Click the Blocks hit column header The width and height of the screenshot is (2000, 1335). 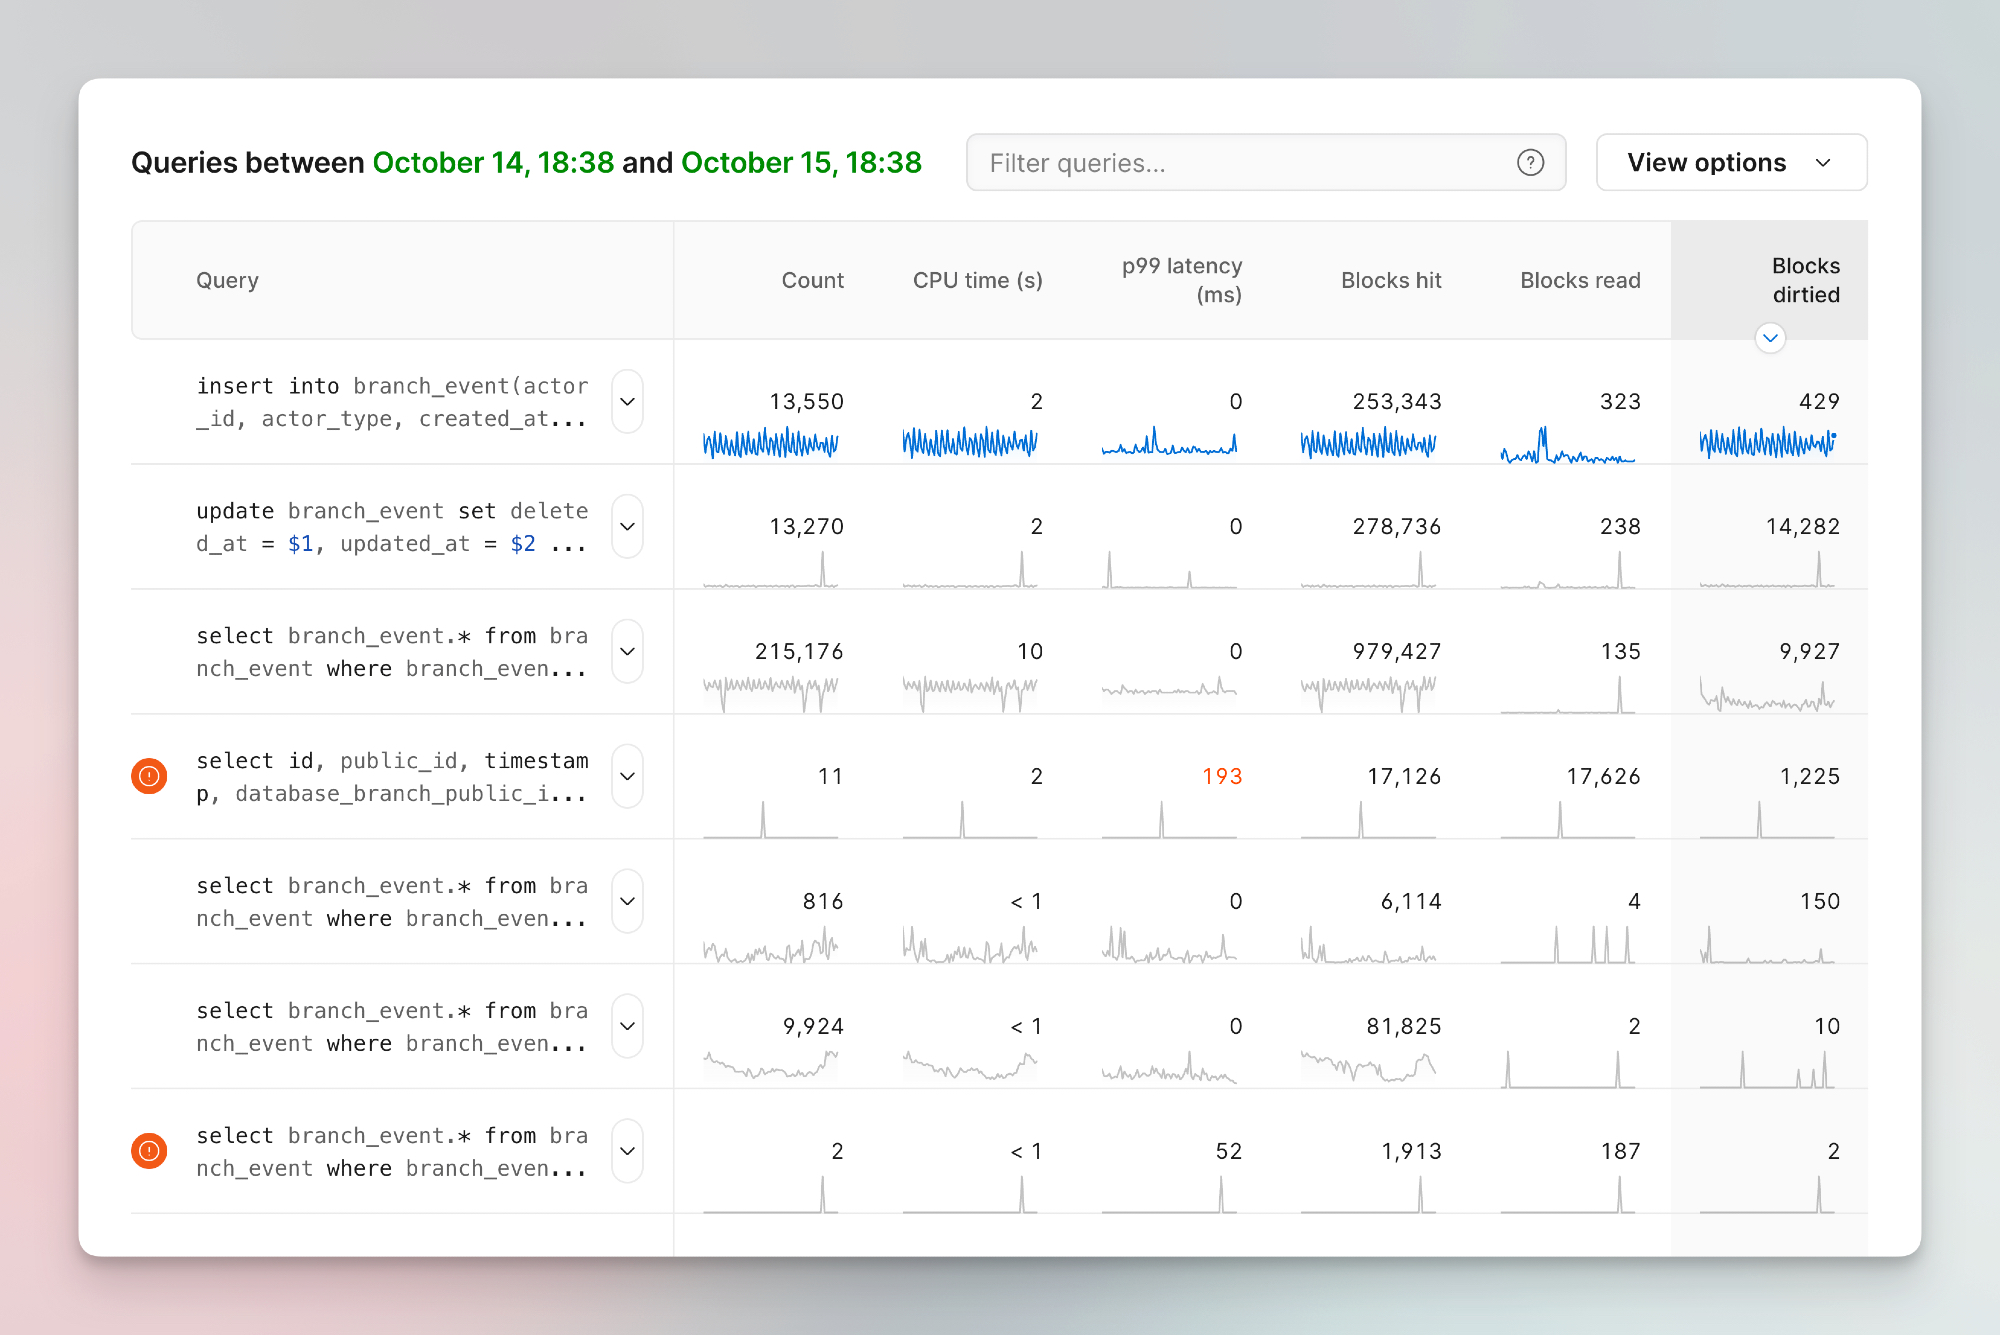click(x=1390, y=281)
